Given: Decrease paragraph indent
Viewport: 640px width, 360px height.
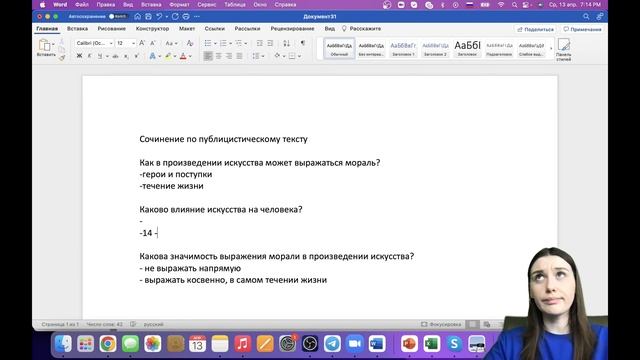Looking at the screenshot, I should [259, 43].
